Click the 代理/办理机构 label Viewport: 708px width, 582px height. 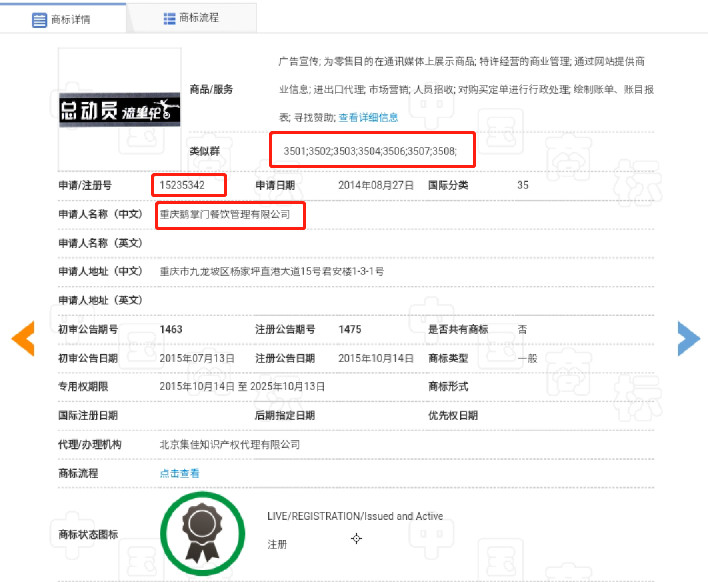click(90, 444)
